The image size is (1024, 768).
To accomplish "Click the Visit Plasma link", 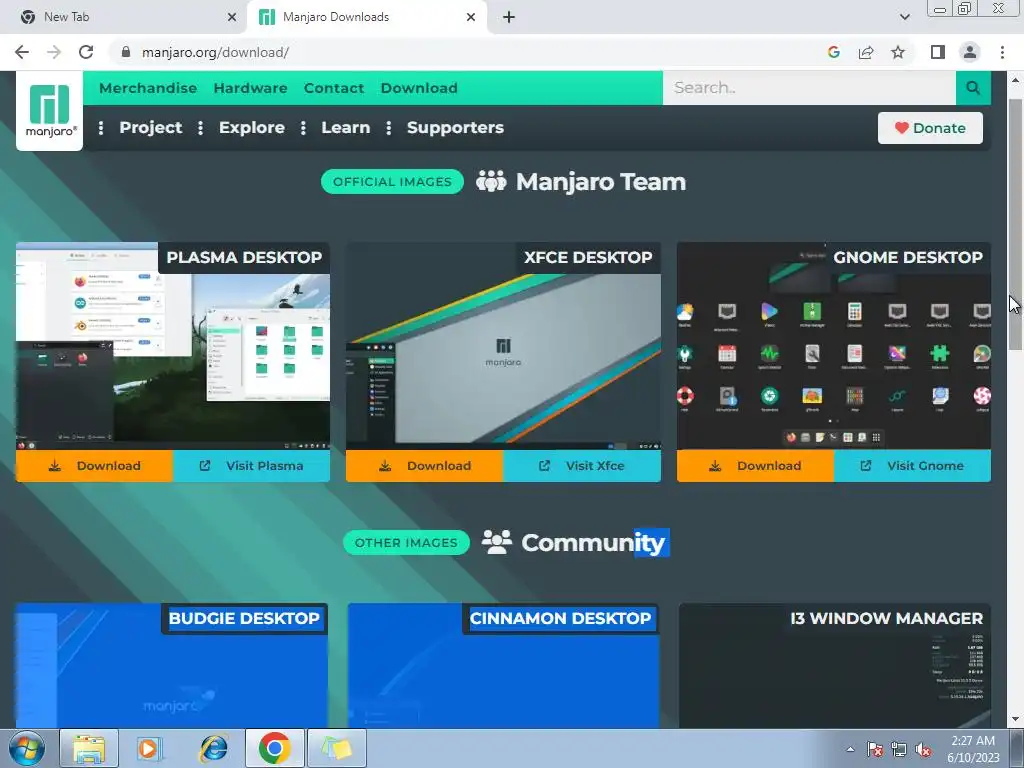I will 251,466.
